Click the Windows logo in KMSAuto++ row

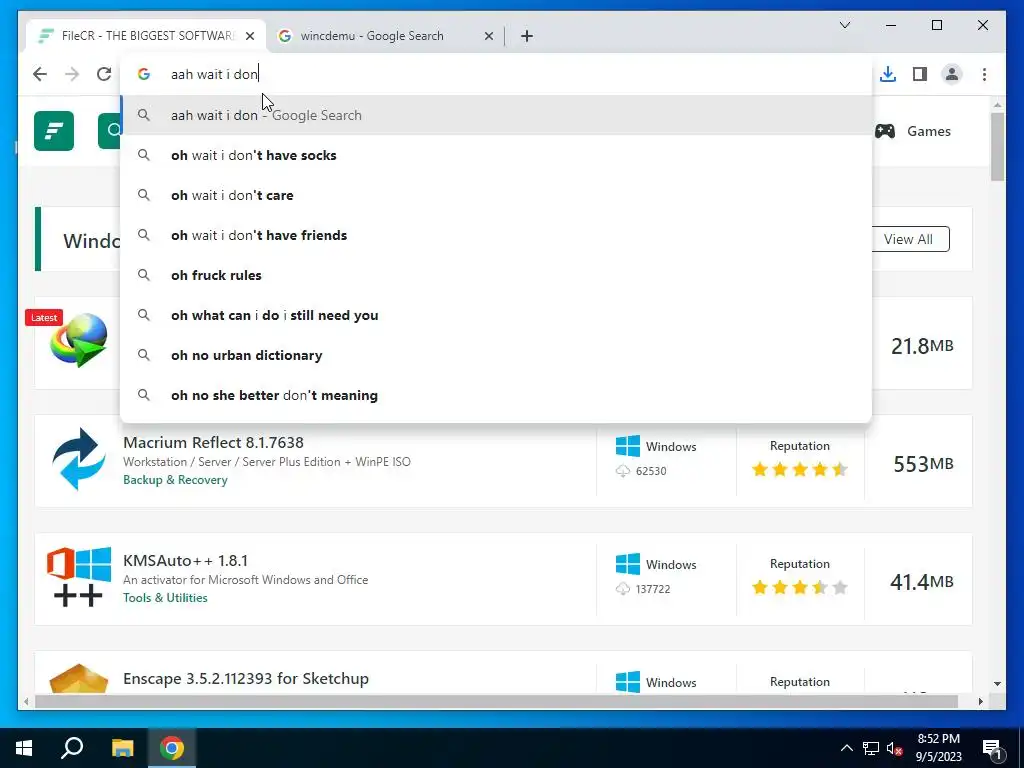tap(628, 564)
